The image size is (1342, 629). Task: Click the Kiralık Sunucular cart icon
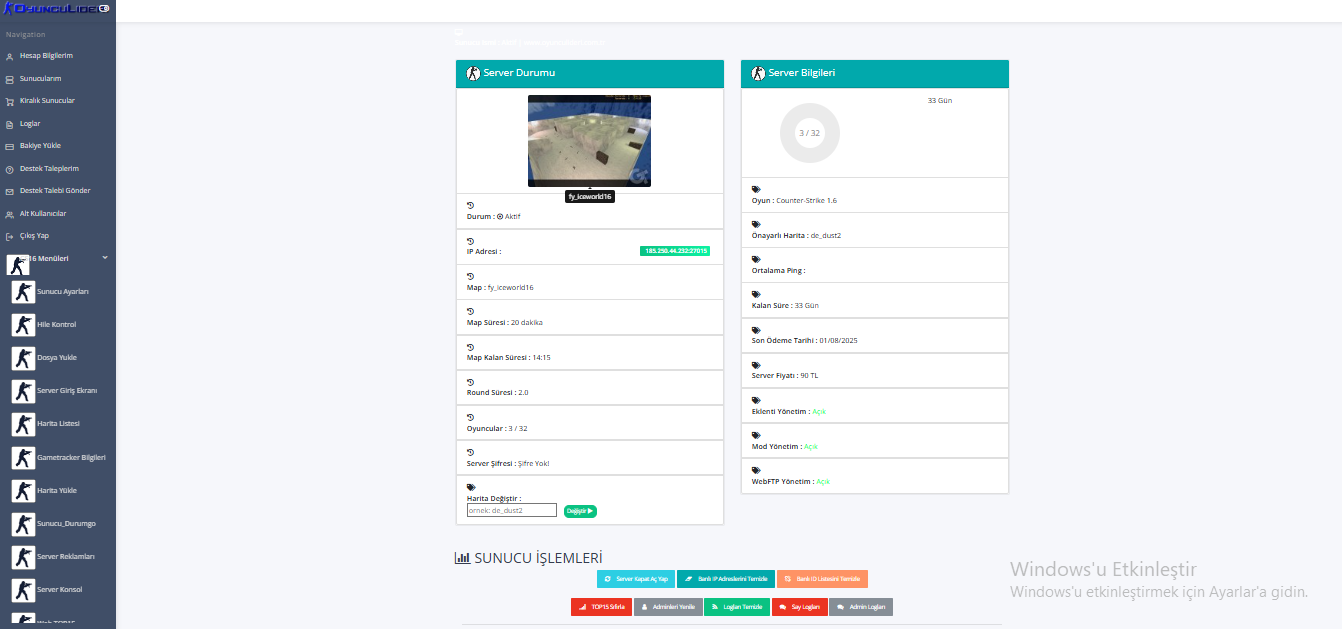[9, 101]
